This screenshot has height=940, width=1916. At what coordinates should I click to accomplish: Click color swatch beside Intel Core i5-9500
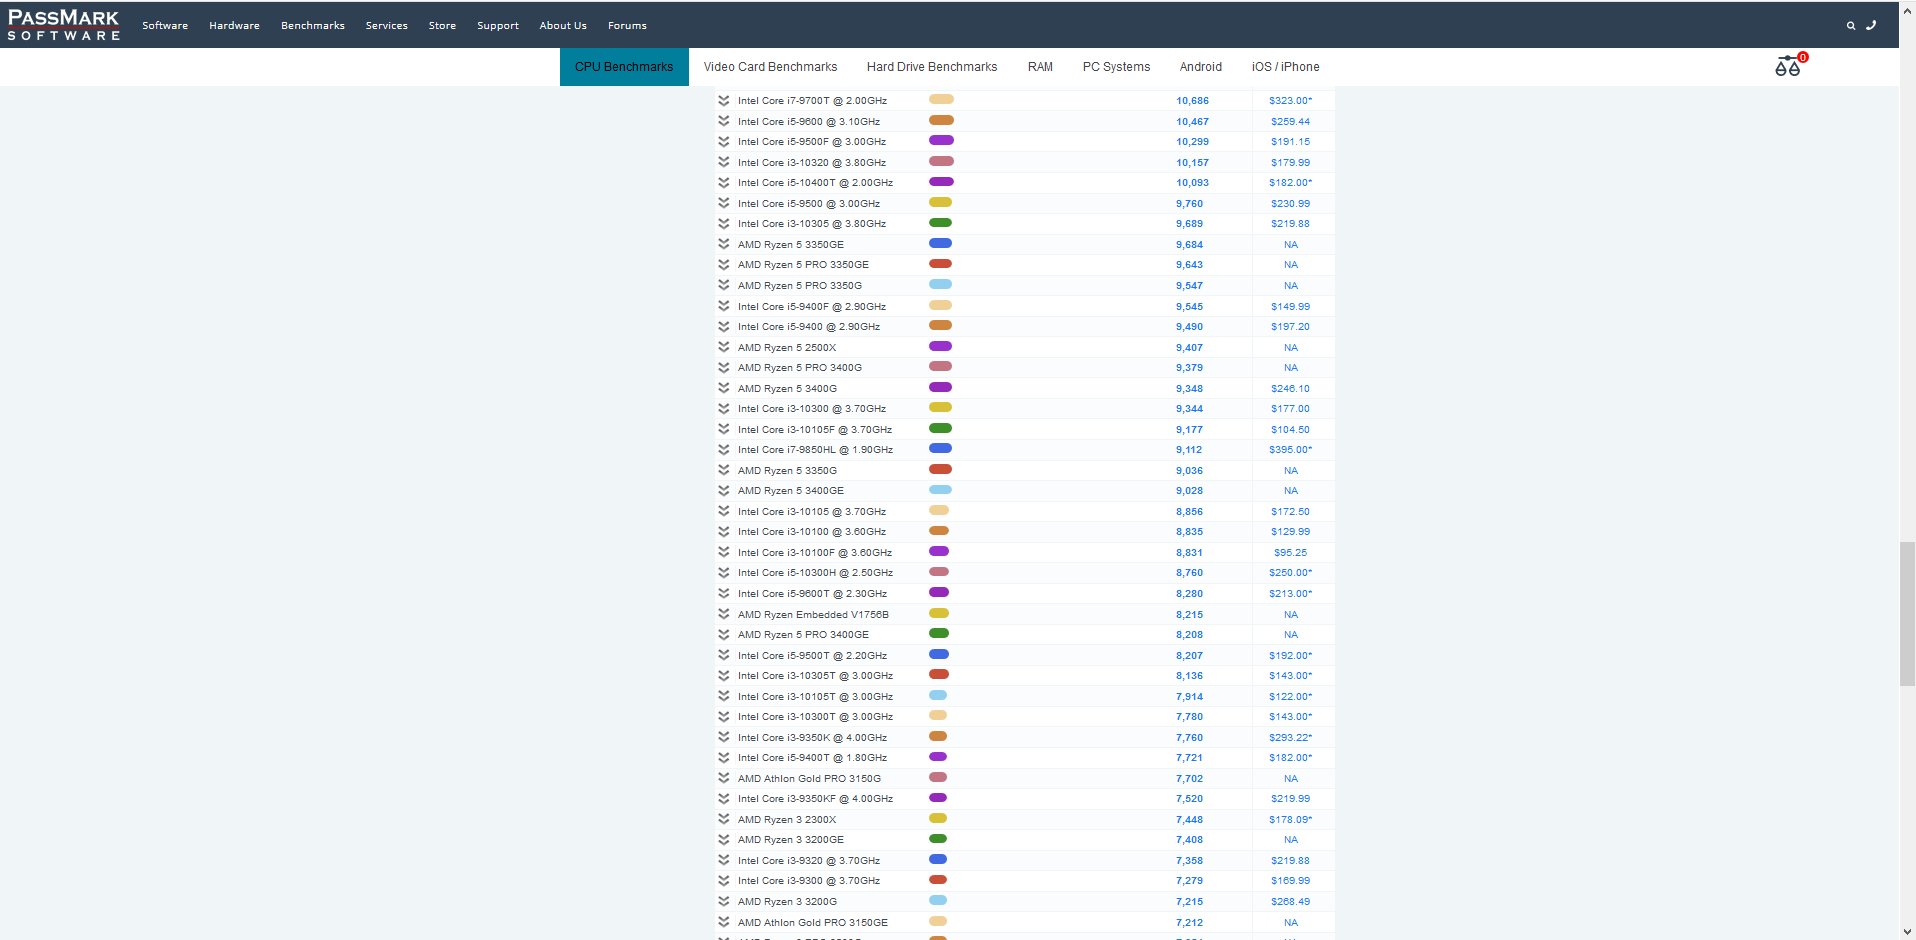[940, 203]
